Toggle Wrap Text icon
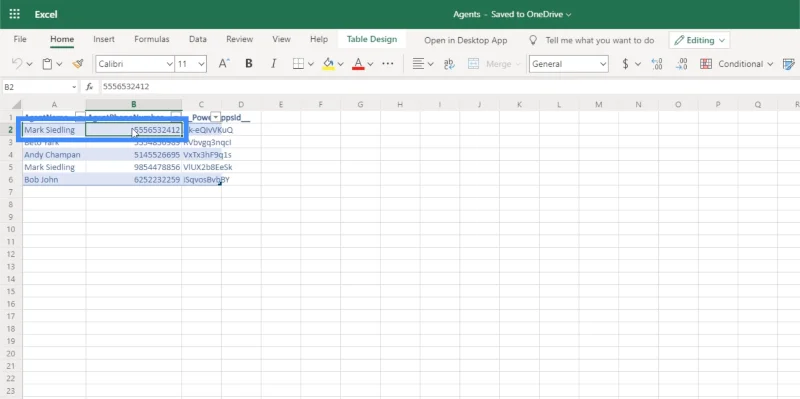Image resolution: width=800 pixels, height=399 pixels. click(449, 64)
